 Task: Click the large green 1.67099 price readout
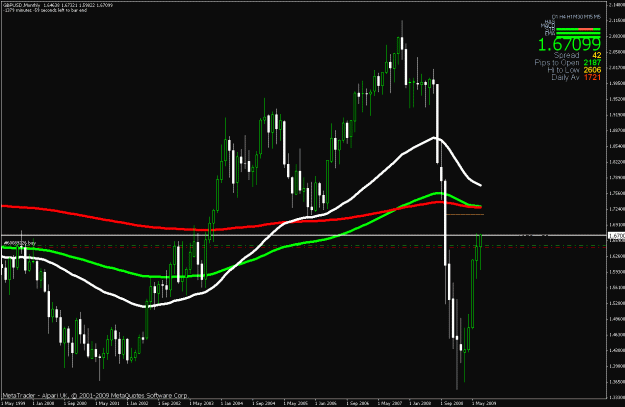[569, 45]
